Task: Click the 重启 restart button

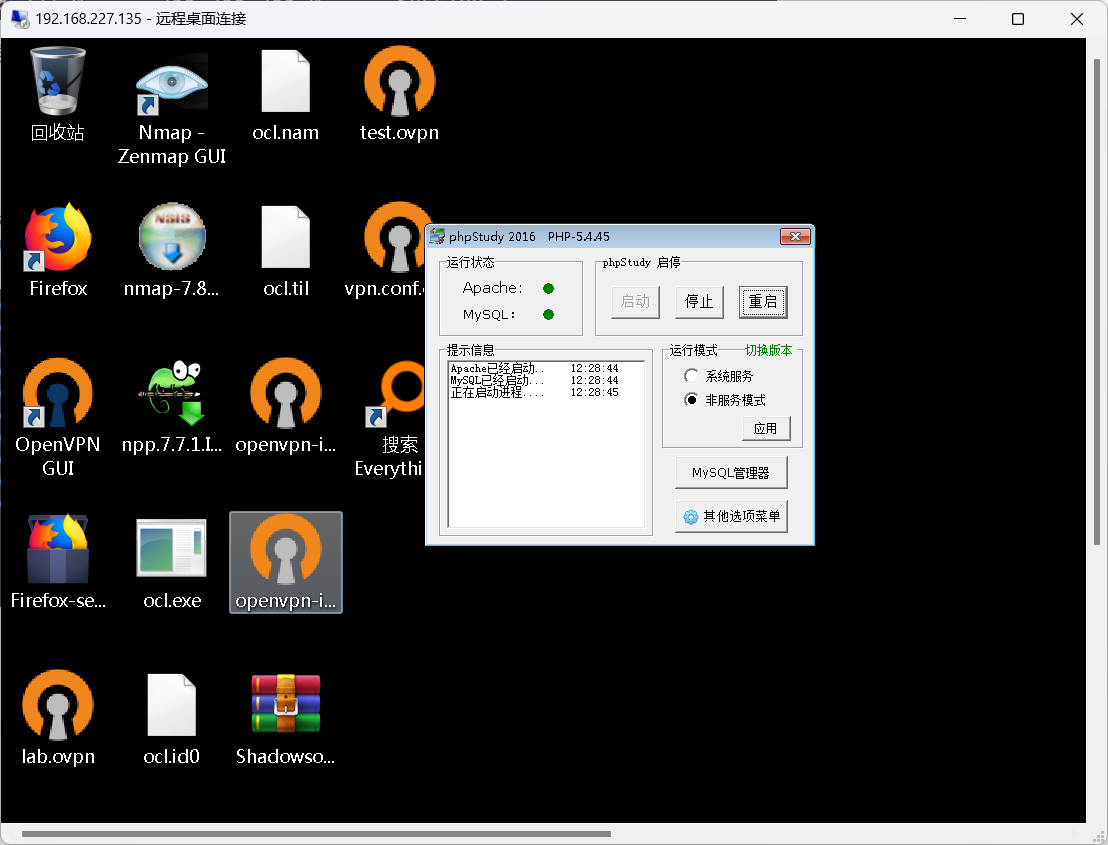Action: click(x=763, y=302)
